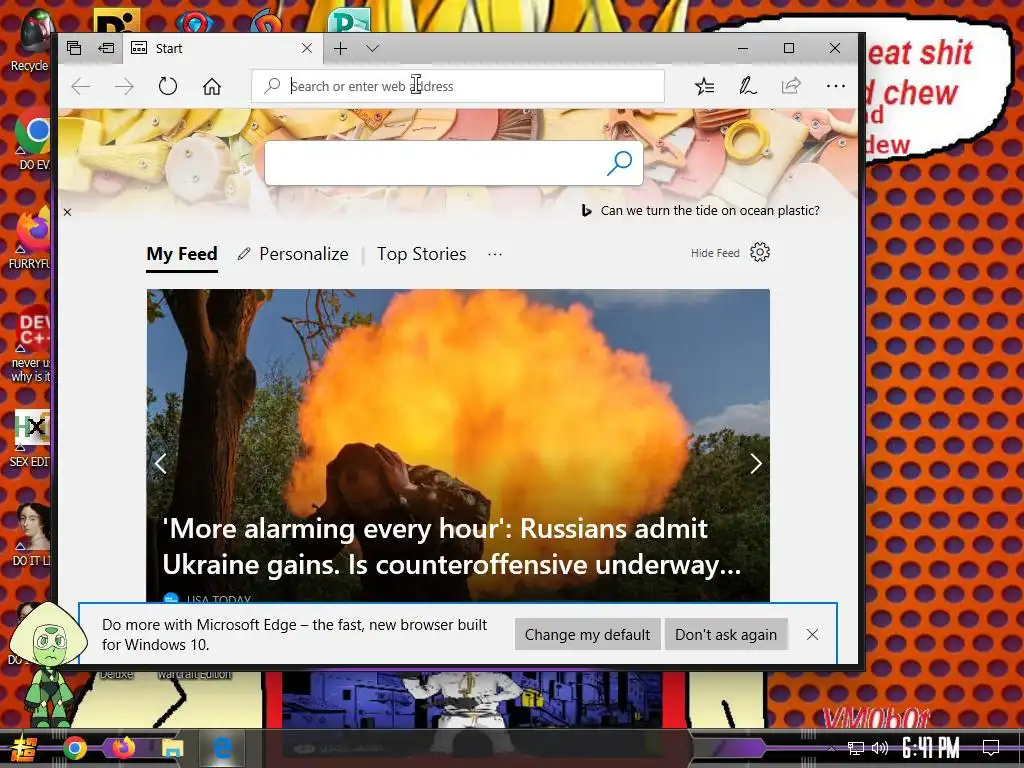Open volume control tray icon
Image resolution: width=1024 pixels, height=768 pixels.
[880, 748]
